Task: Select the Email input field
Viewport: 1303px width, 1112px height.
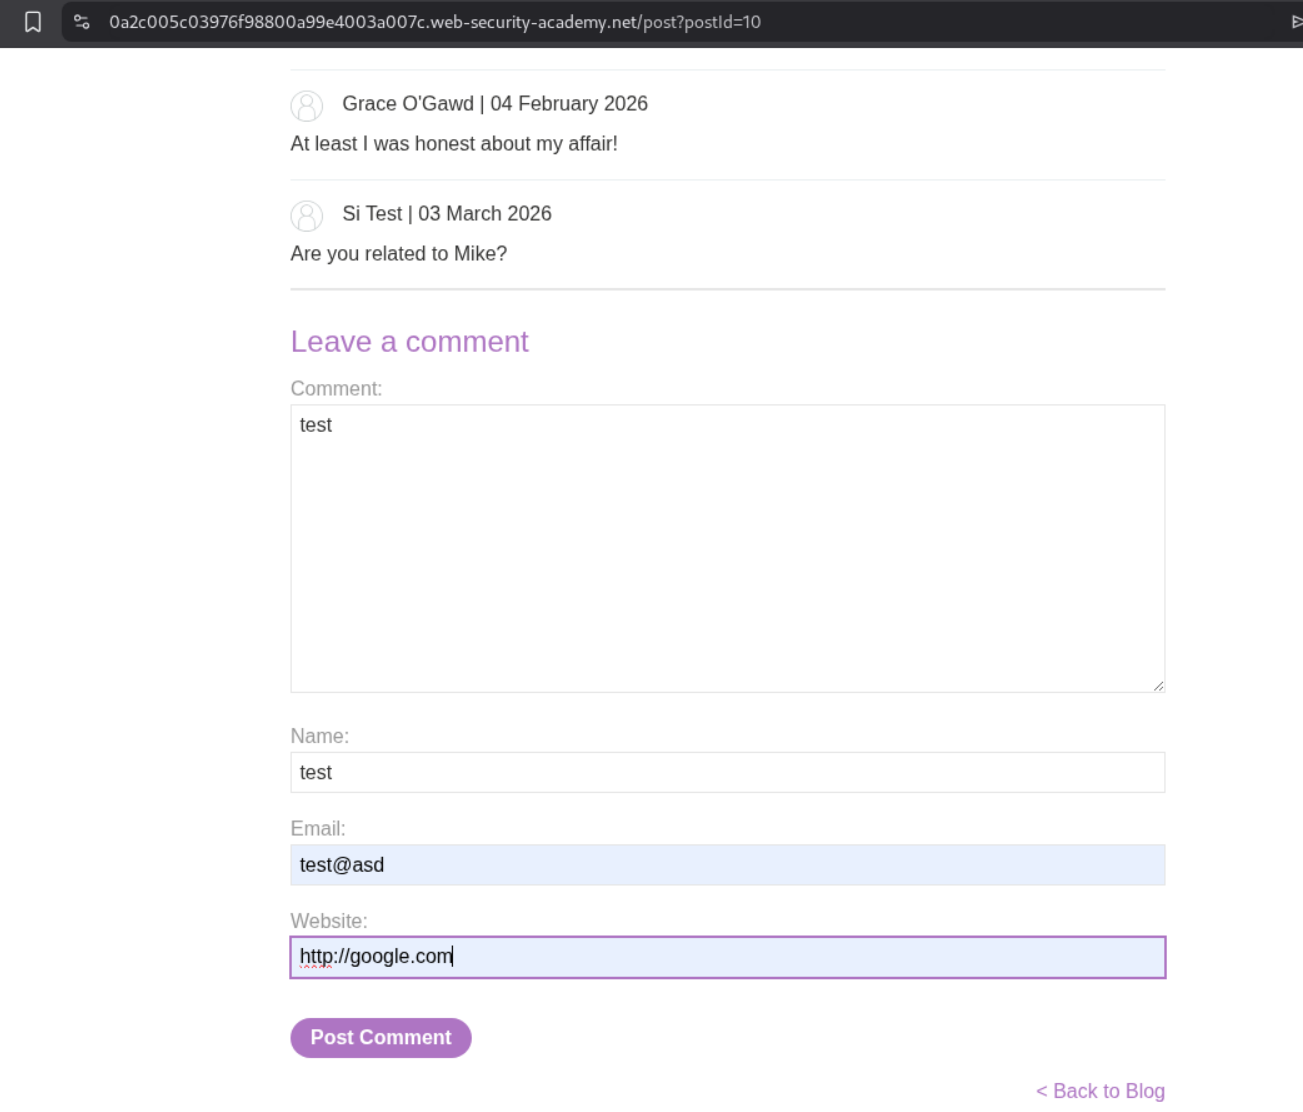Action: [727, 865]
